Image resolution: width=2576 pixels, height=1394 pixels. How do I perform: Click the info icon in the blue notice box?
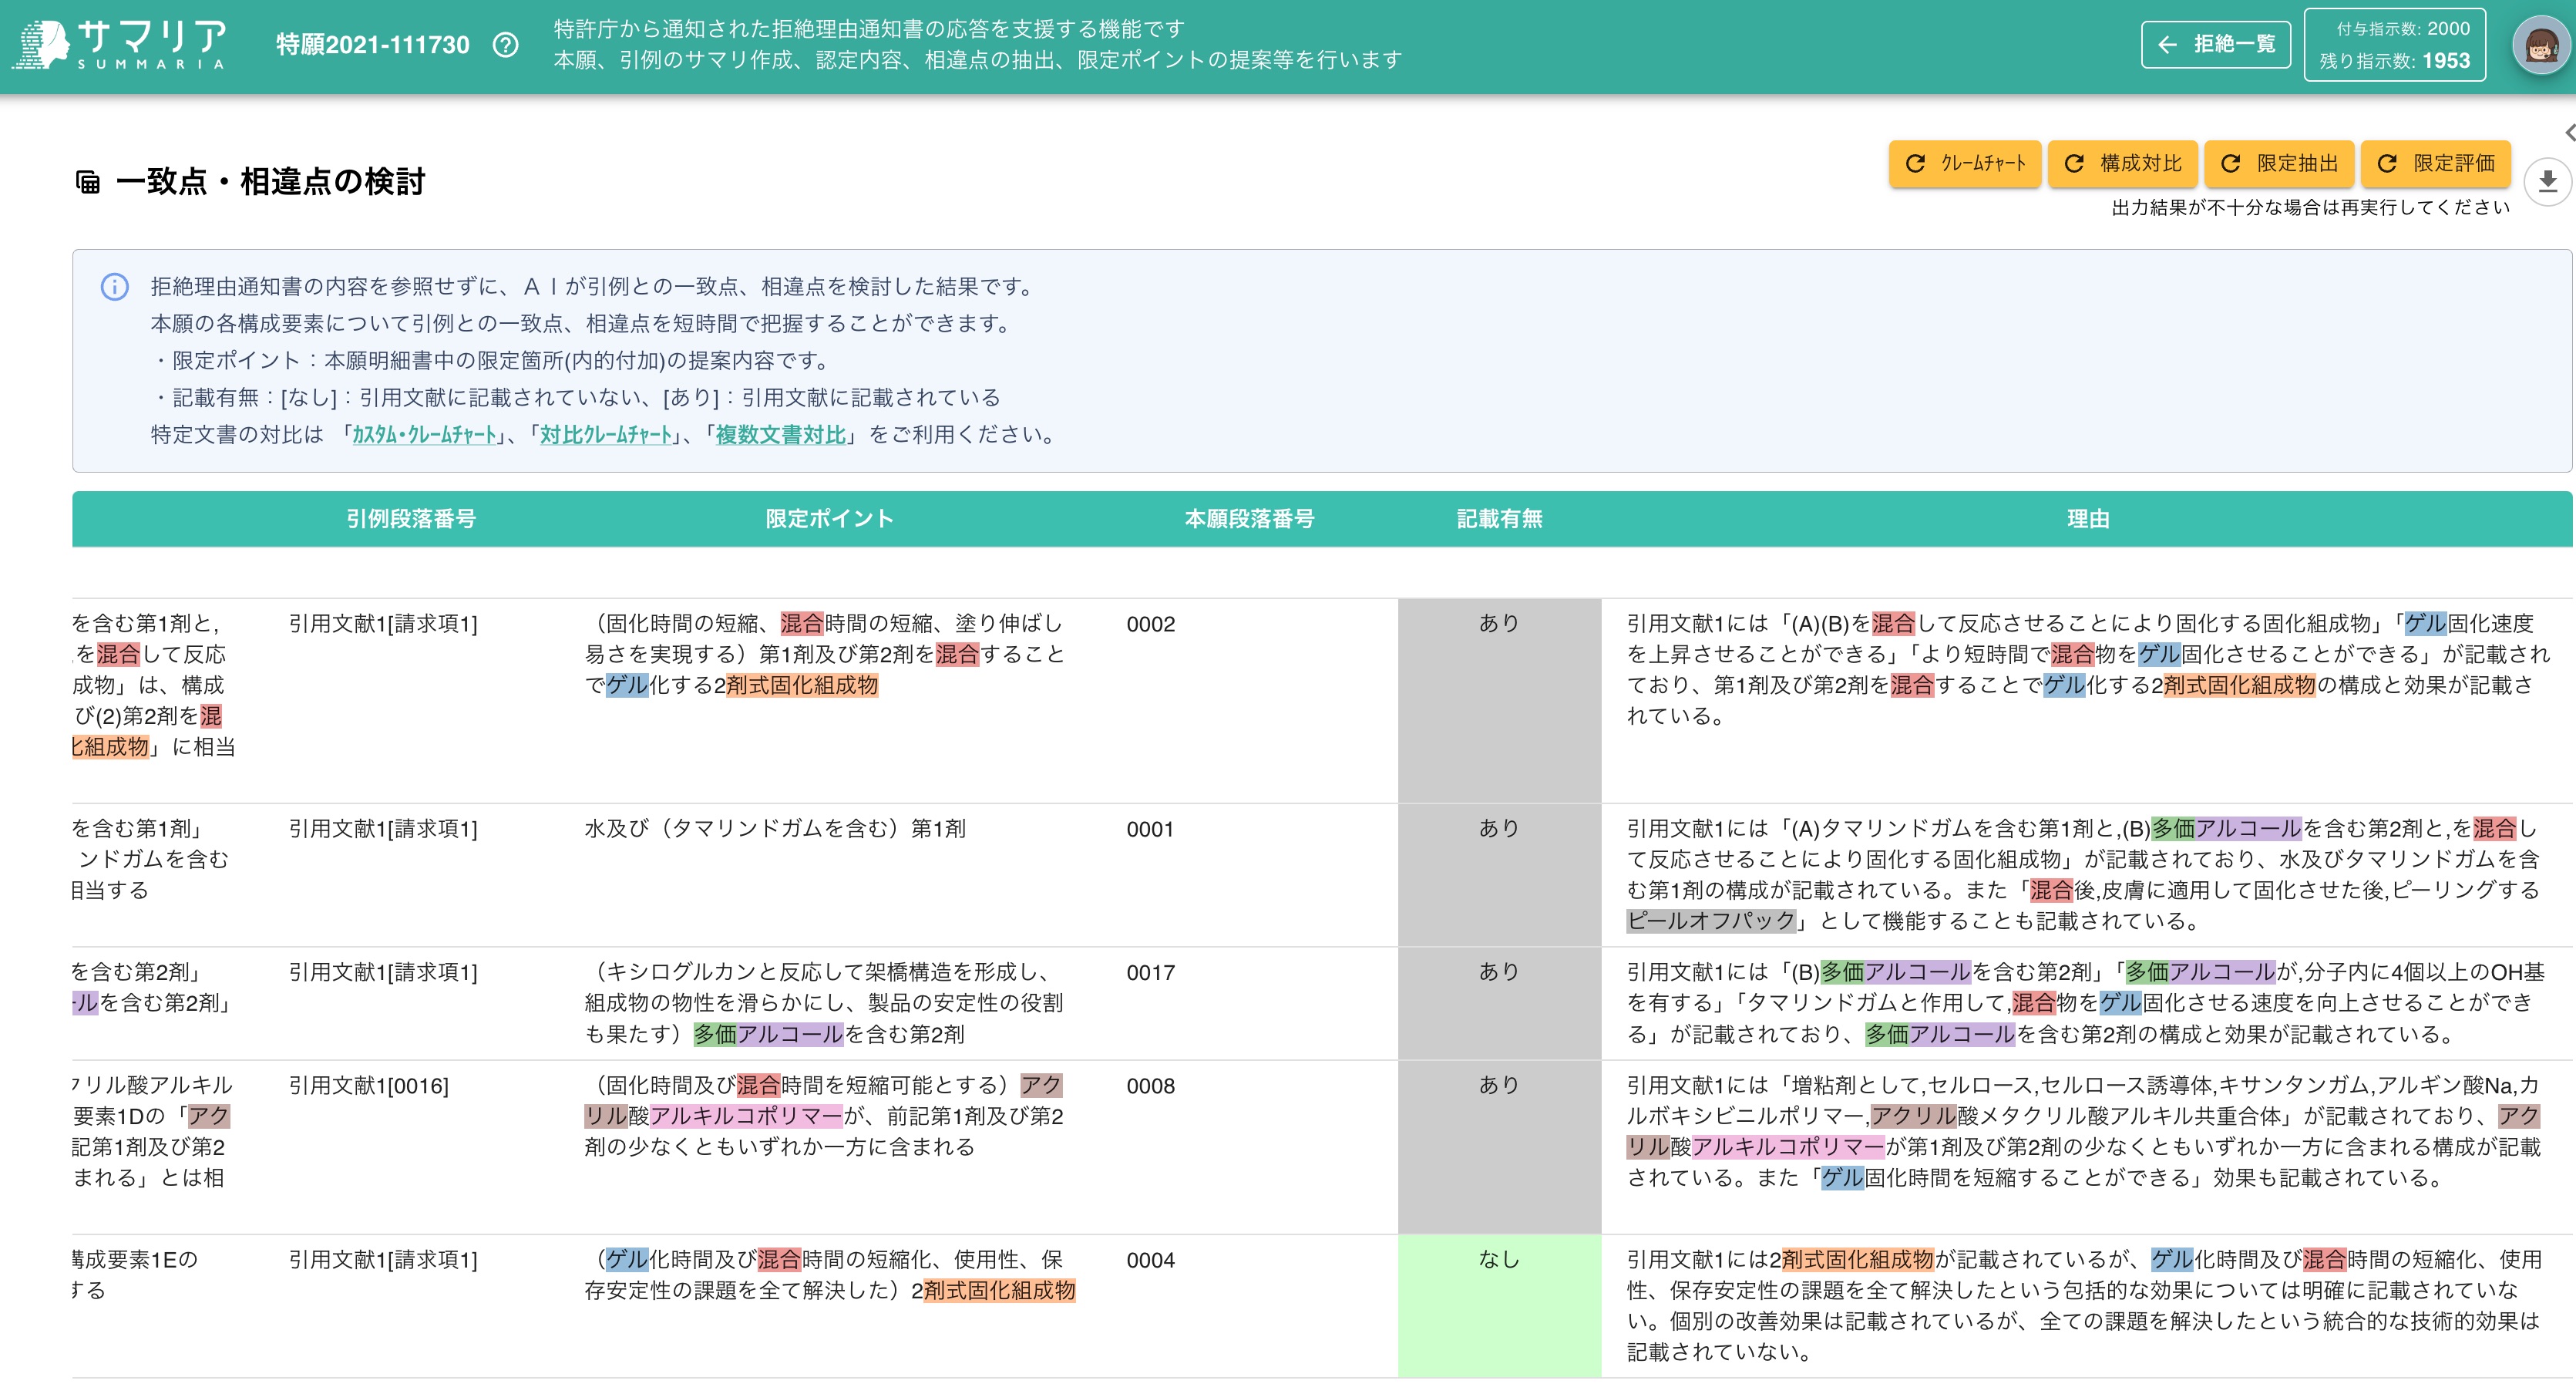click(115, 287)
